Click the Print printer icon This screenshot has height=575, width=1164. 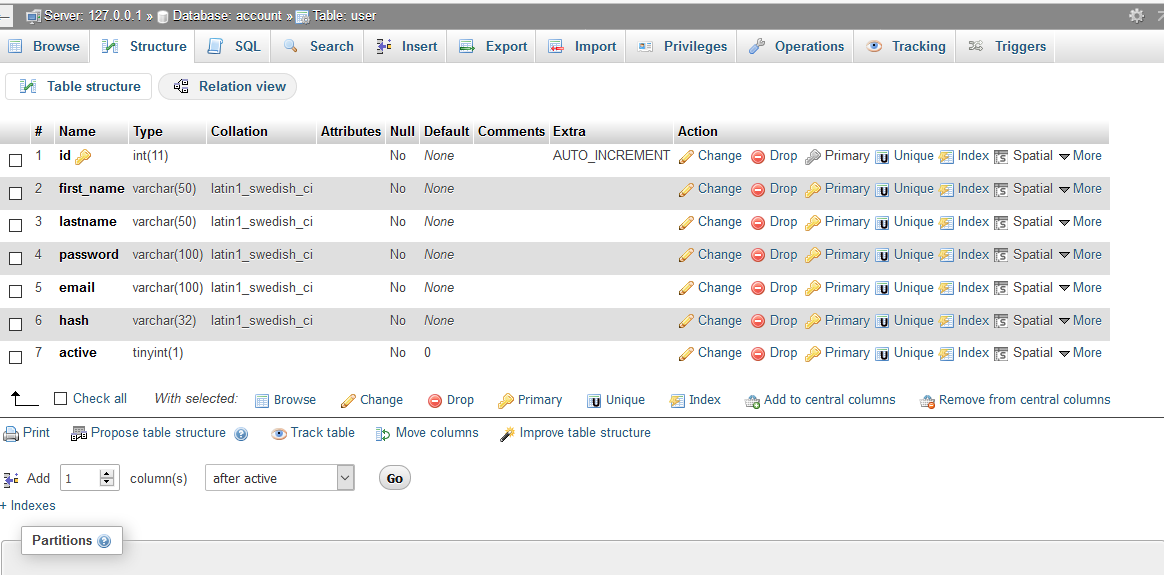(11, 434)
